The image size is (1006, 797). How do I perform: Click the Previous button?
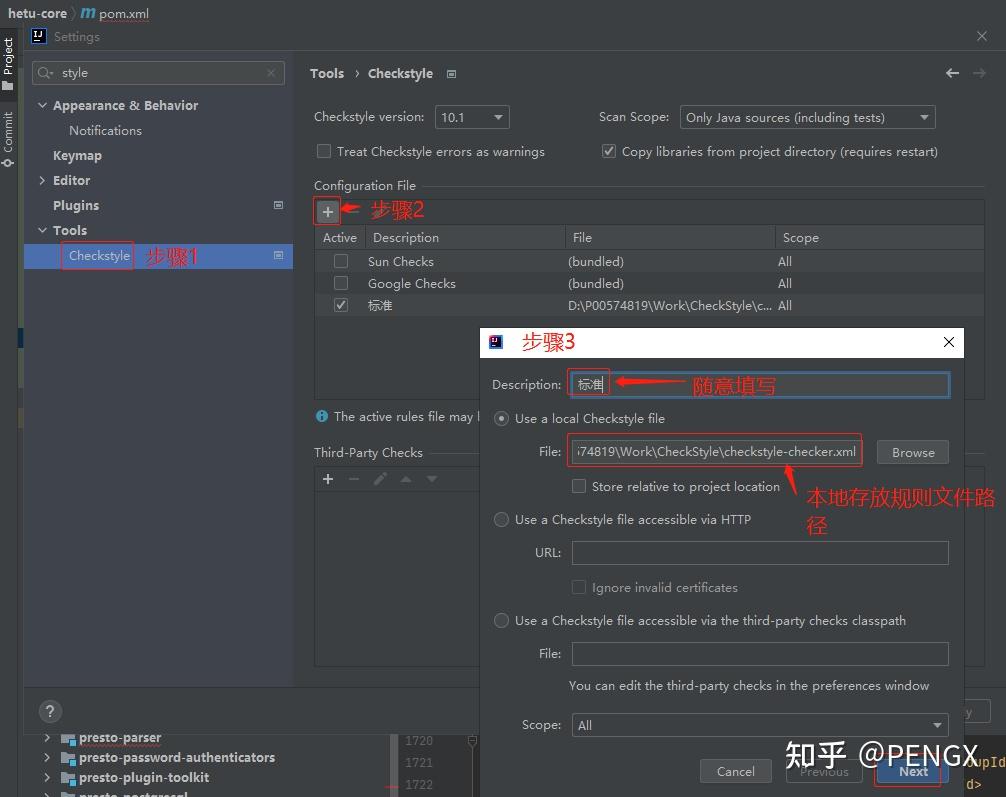tap(824, 771)
